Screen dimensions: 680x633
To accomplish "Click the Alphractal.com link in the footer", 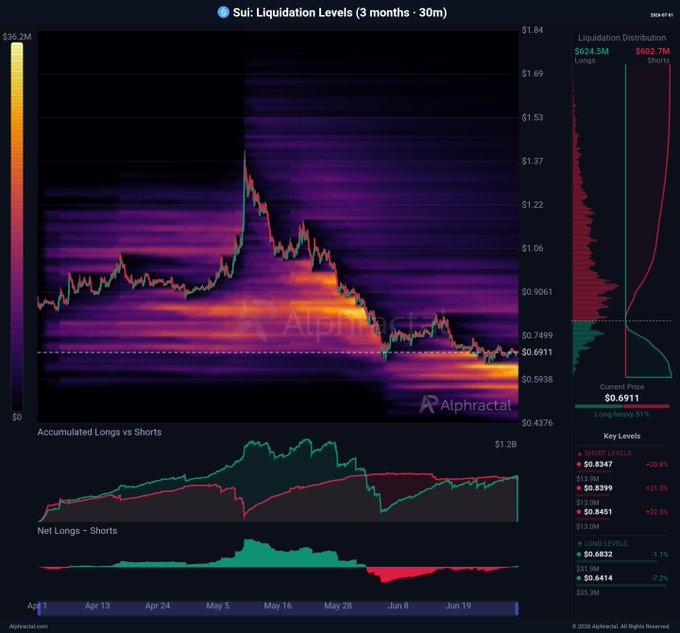I will tap(28, 626).
